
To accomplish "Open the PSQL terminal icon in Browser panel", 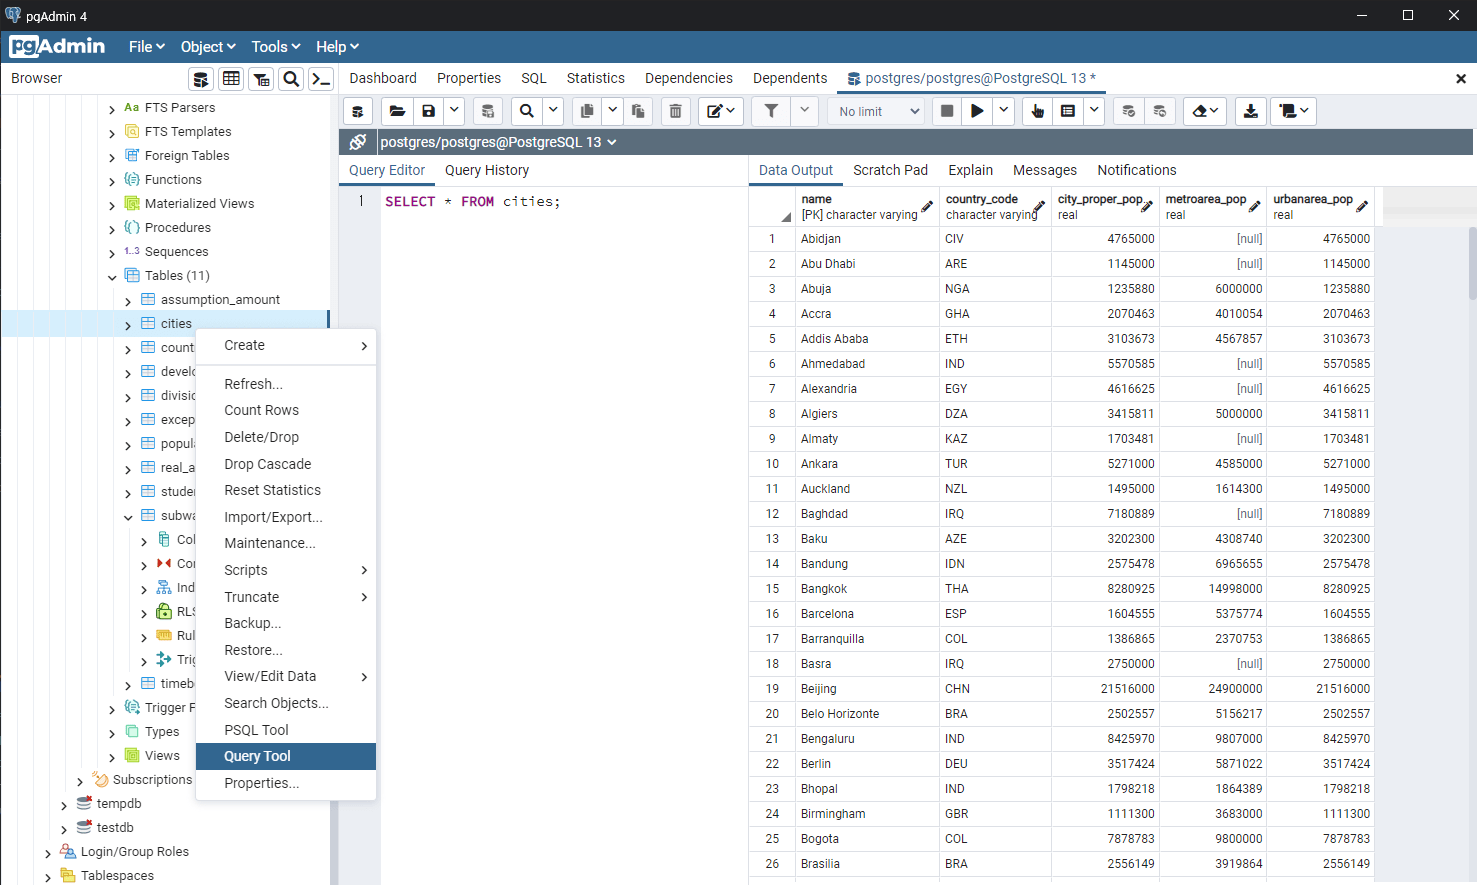I will pyautogui.click(x=321, y=79).
